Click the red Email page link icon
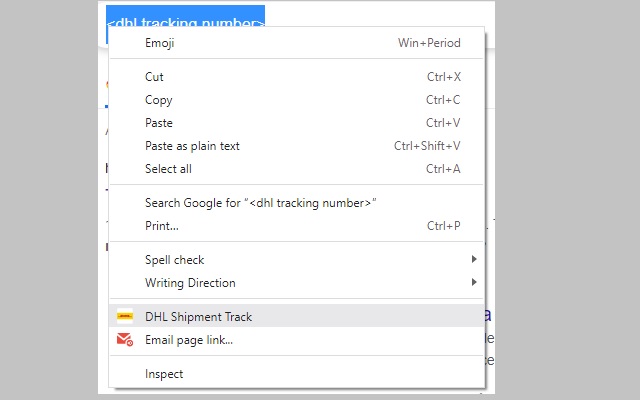Screen dimensions: 640x400 [125, 340]
